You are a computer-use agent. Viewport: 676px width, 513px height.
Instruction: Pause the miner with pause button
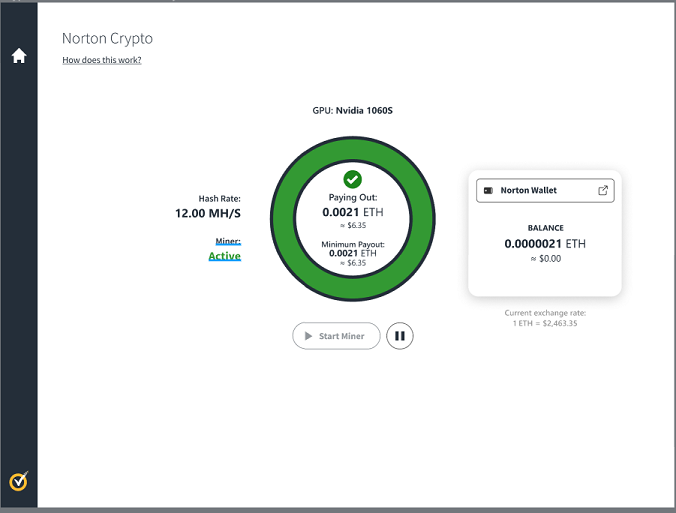tap(400, 336)
